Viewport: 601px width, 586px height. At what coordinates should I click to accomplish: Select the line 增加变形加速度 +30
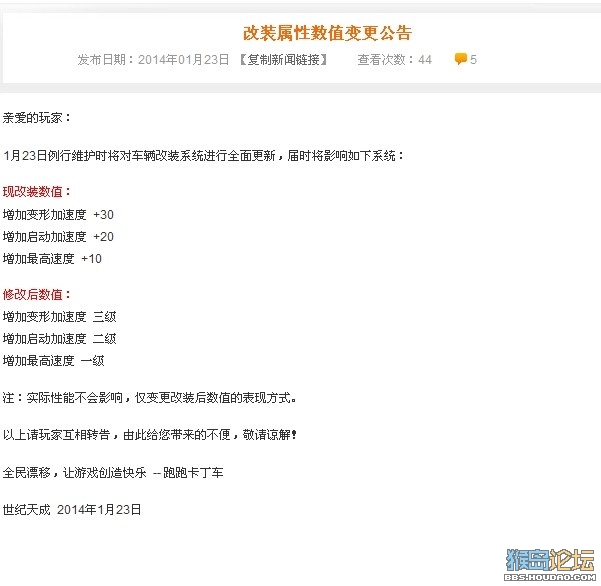(x=58, y=215)
